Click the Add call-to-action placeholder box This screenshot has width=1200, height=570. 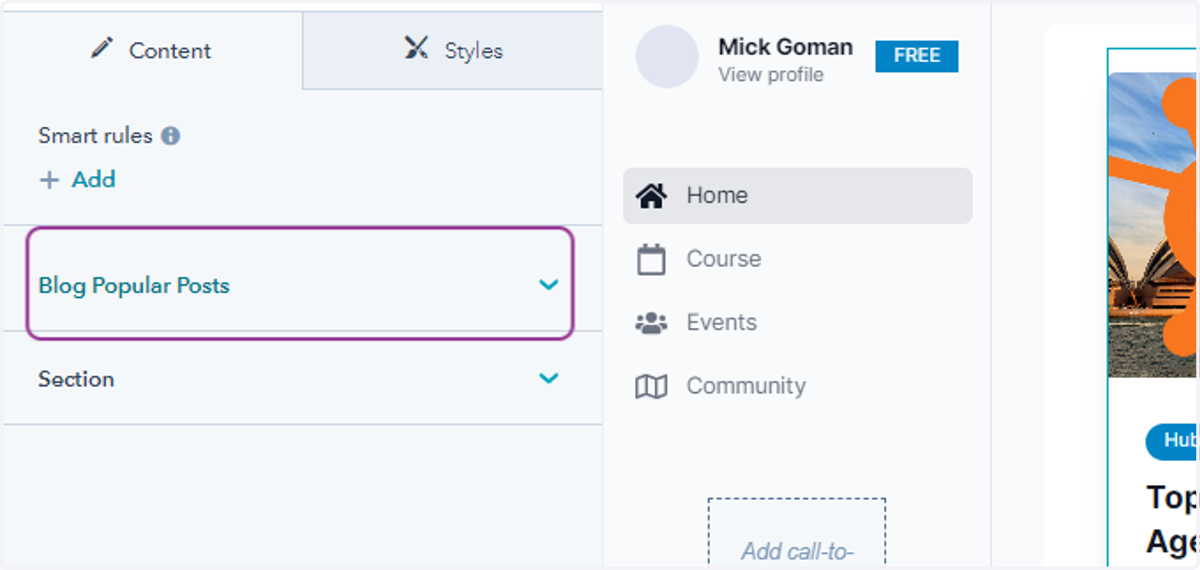pyautogui.click(x=797, y=534)
